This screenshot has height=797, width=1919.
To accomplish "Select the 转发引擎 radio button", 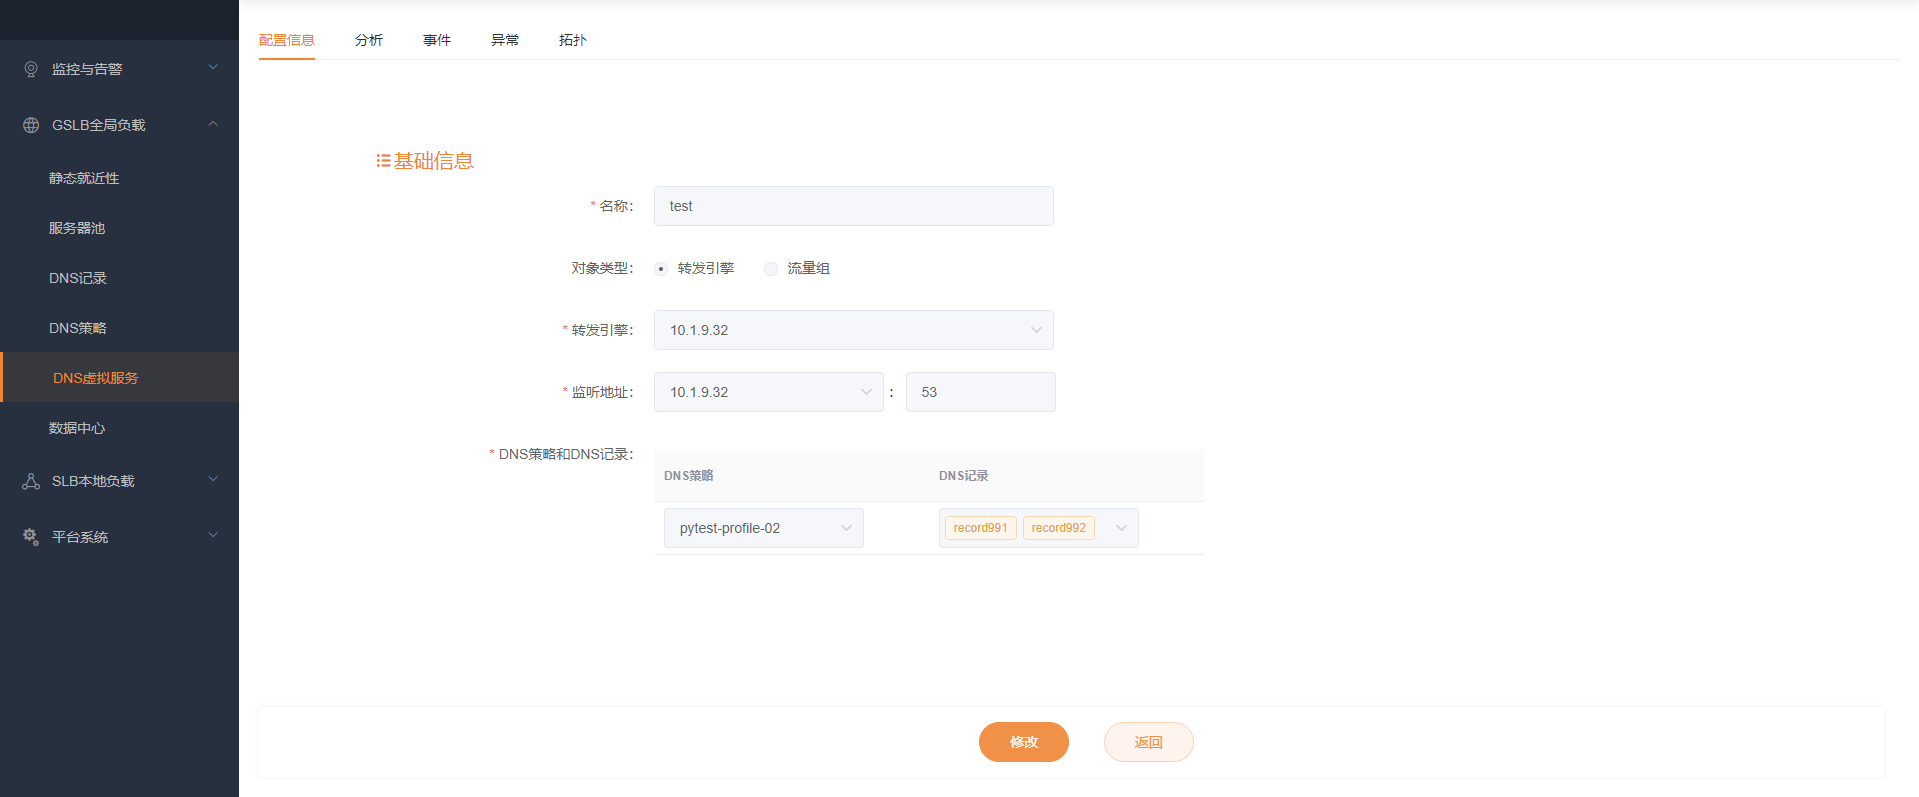I will 661,269.
